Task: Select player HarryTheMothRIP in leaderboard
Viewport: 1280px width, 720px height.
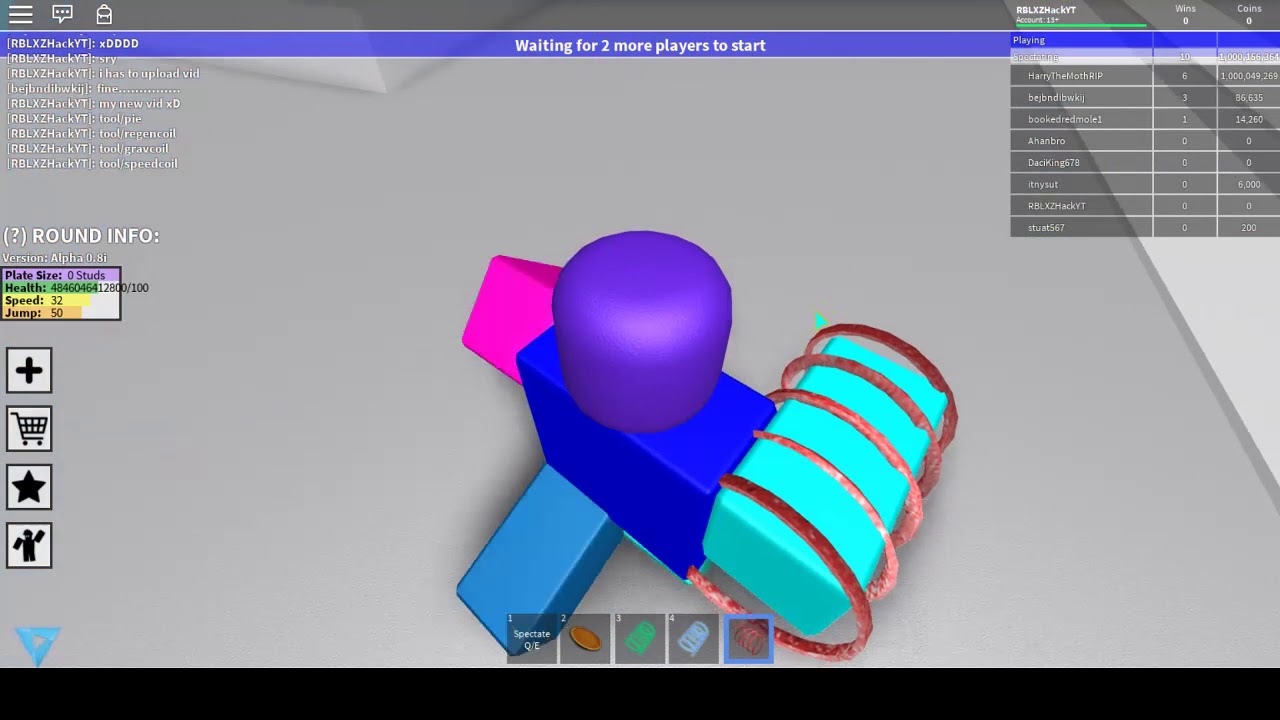Action: point(1081,76)
